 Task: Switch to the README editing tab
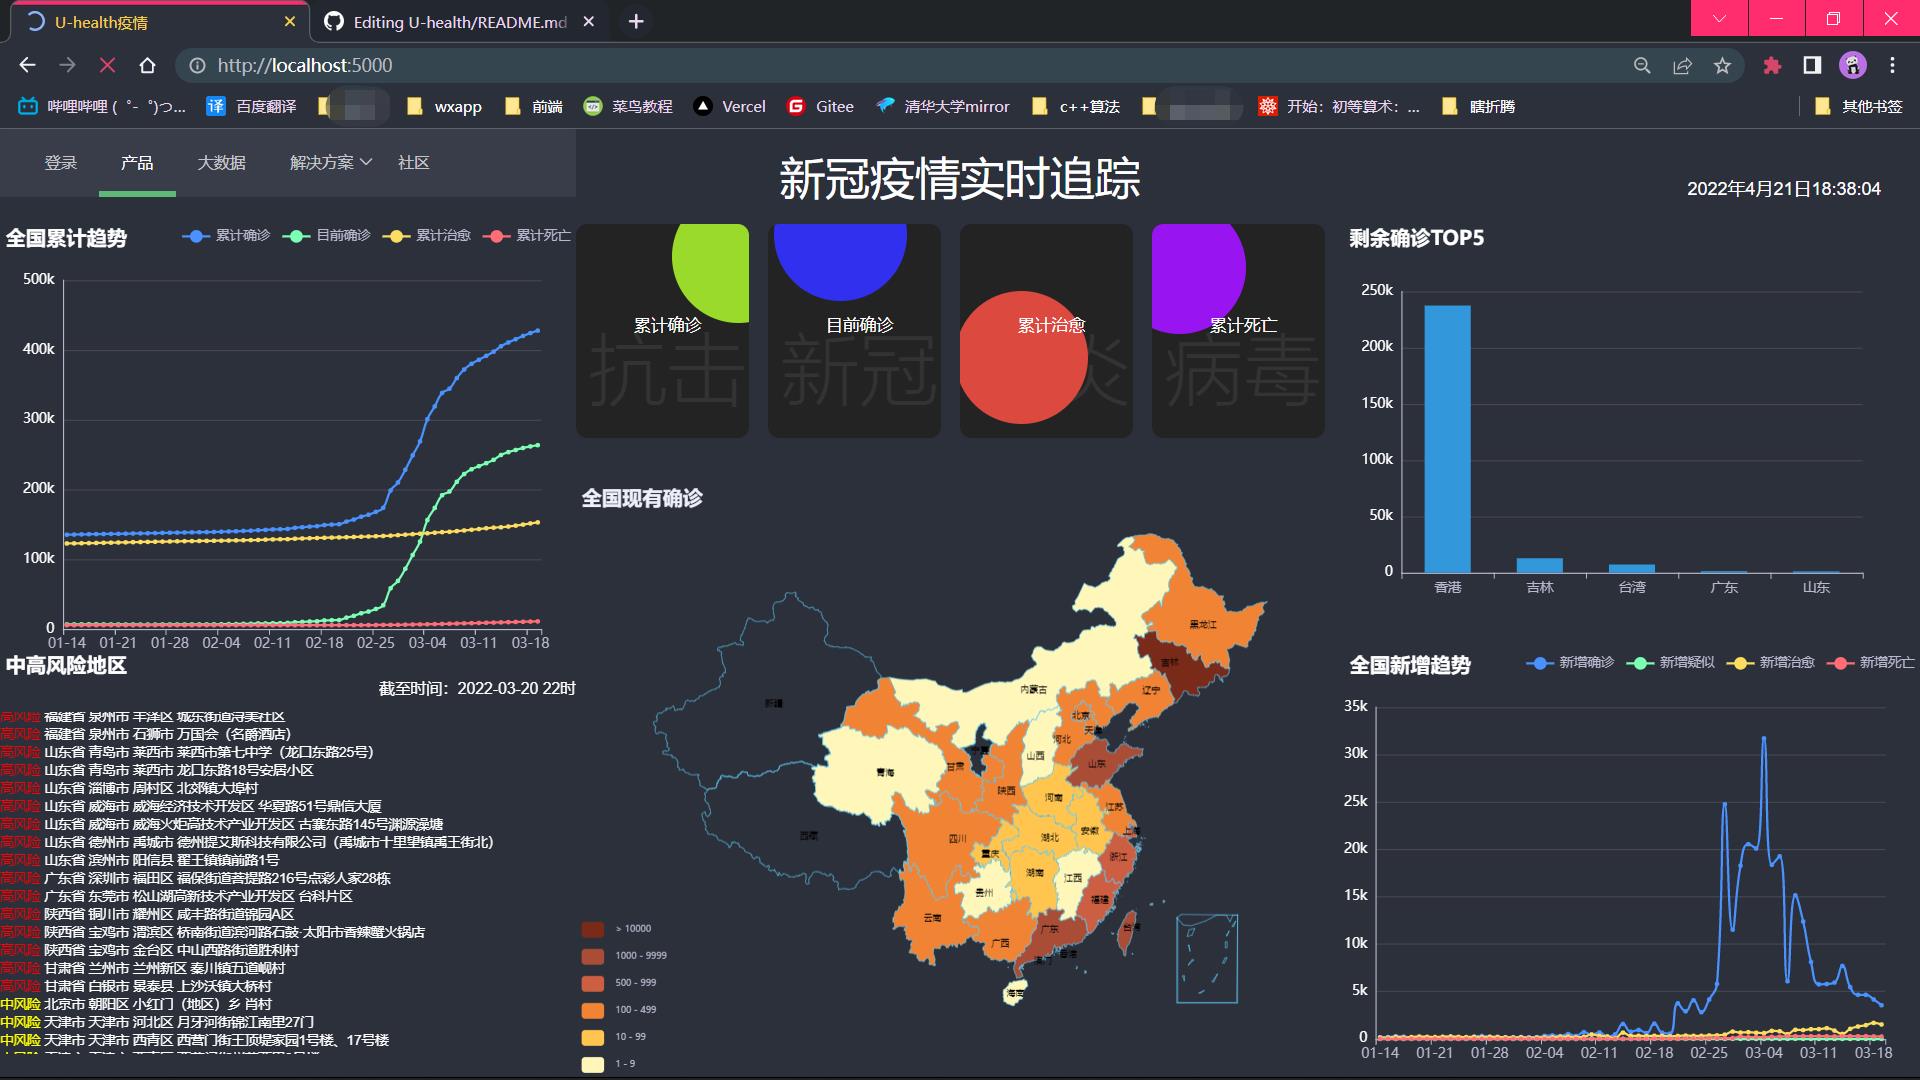point(455,21)
